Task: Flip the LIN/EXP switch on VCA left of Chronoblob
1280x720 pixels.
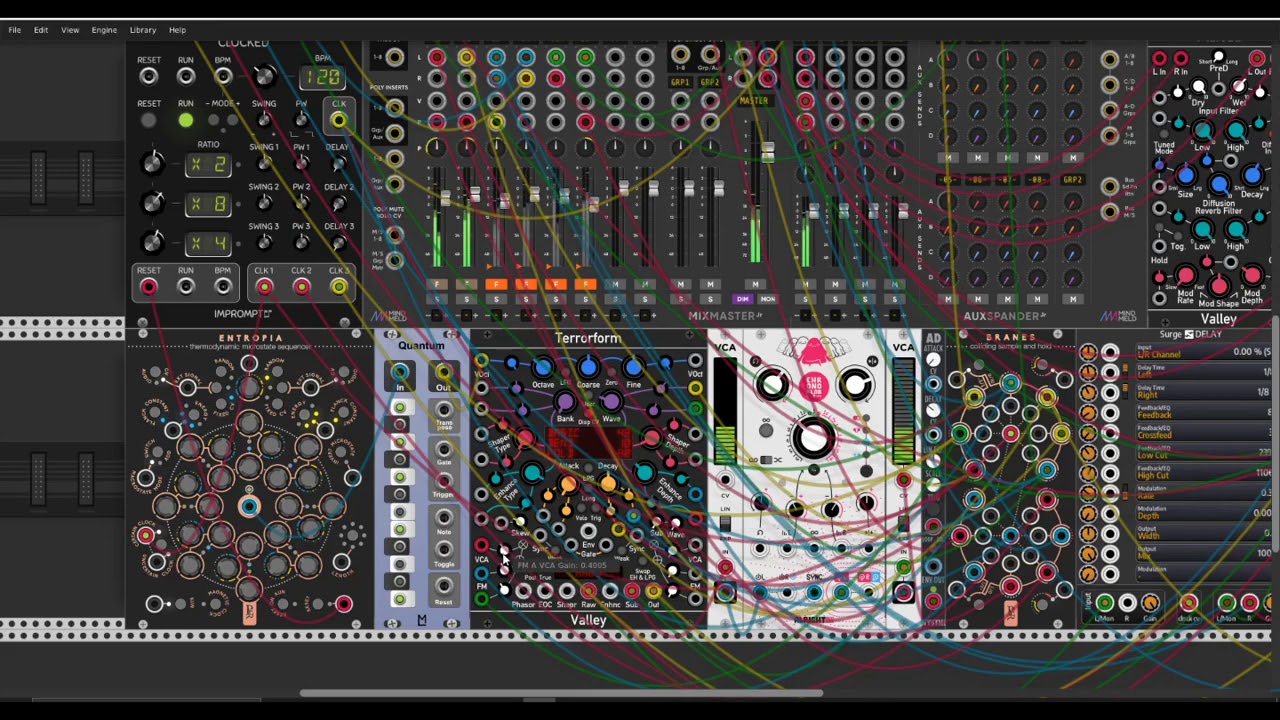Action: coord(725,525)
